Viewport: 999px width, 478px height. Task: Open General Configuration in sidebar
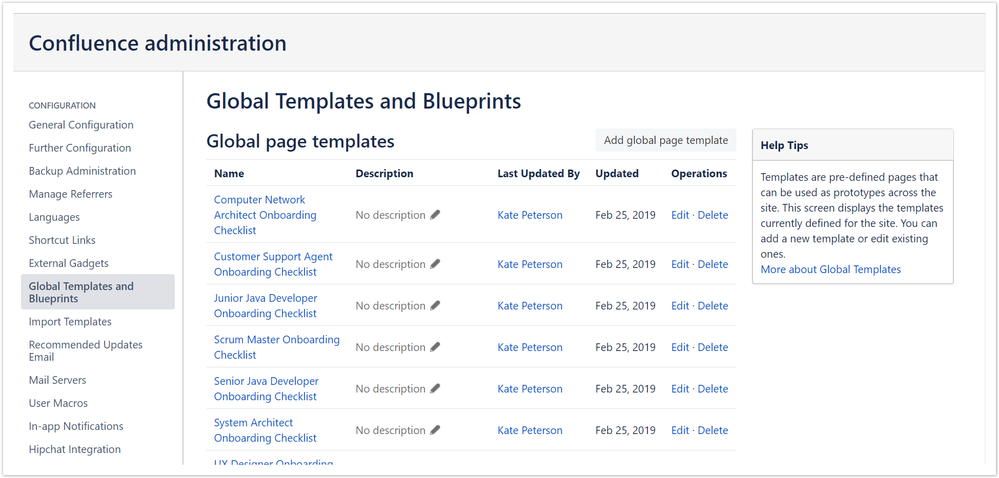click(81, 125)
